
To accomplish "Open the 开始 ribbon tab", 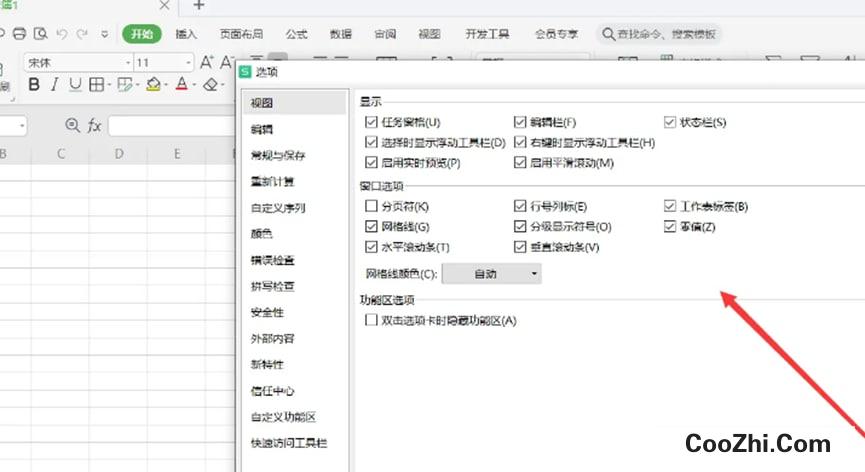I will tap(142, 34).
